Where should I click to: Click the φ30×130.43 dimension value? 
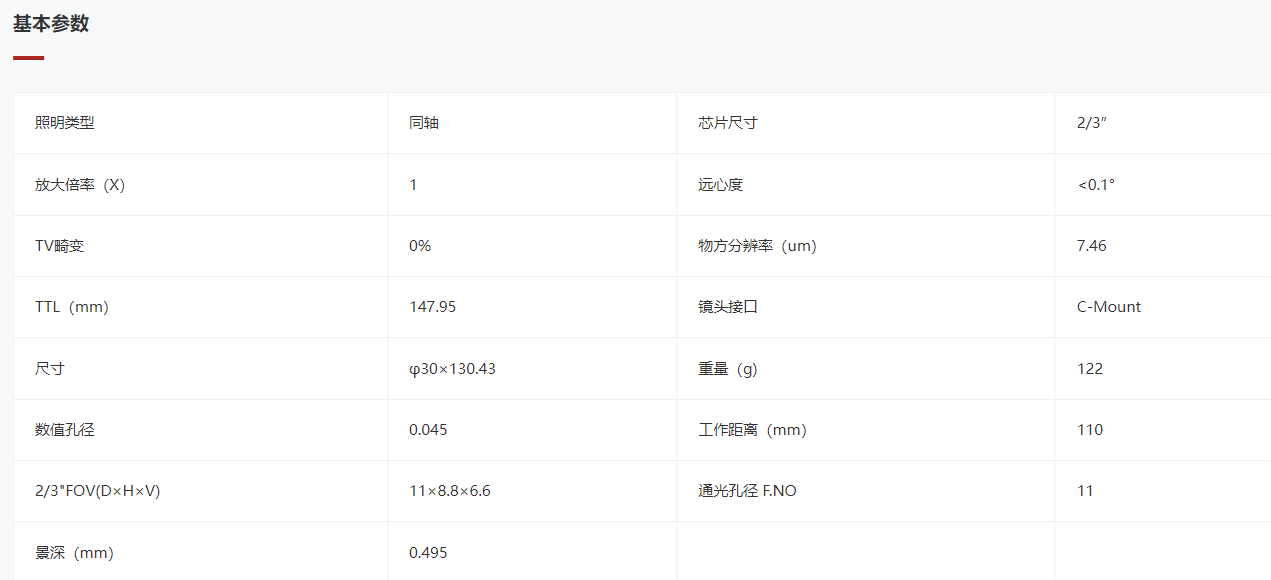453,369
